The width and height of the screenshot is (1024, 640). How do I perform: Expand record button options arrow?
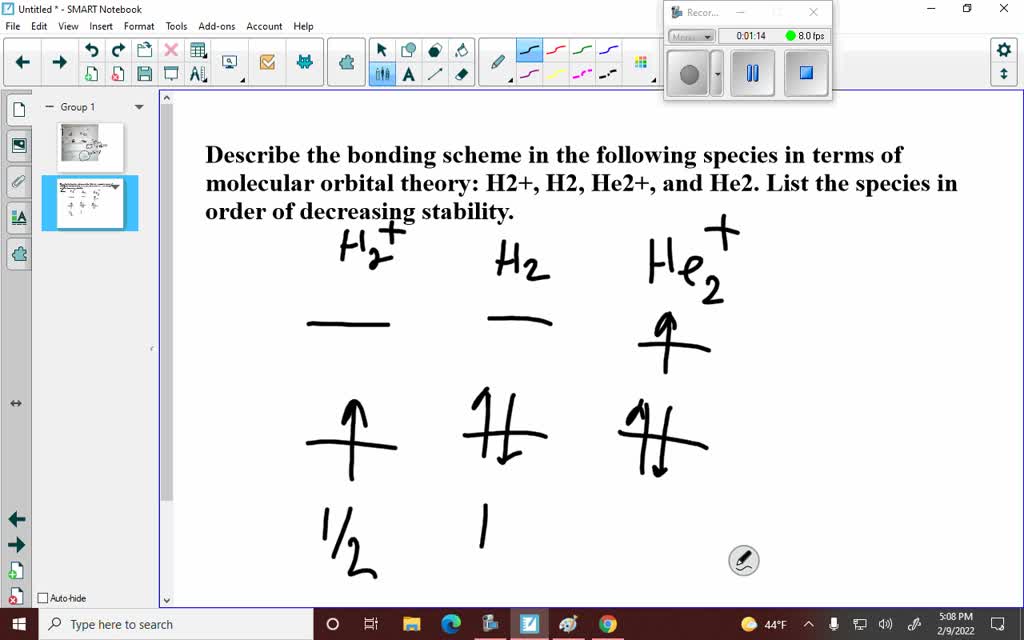[x=716, y=73]
